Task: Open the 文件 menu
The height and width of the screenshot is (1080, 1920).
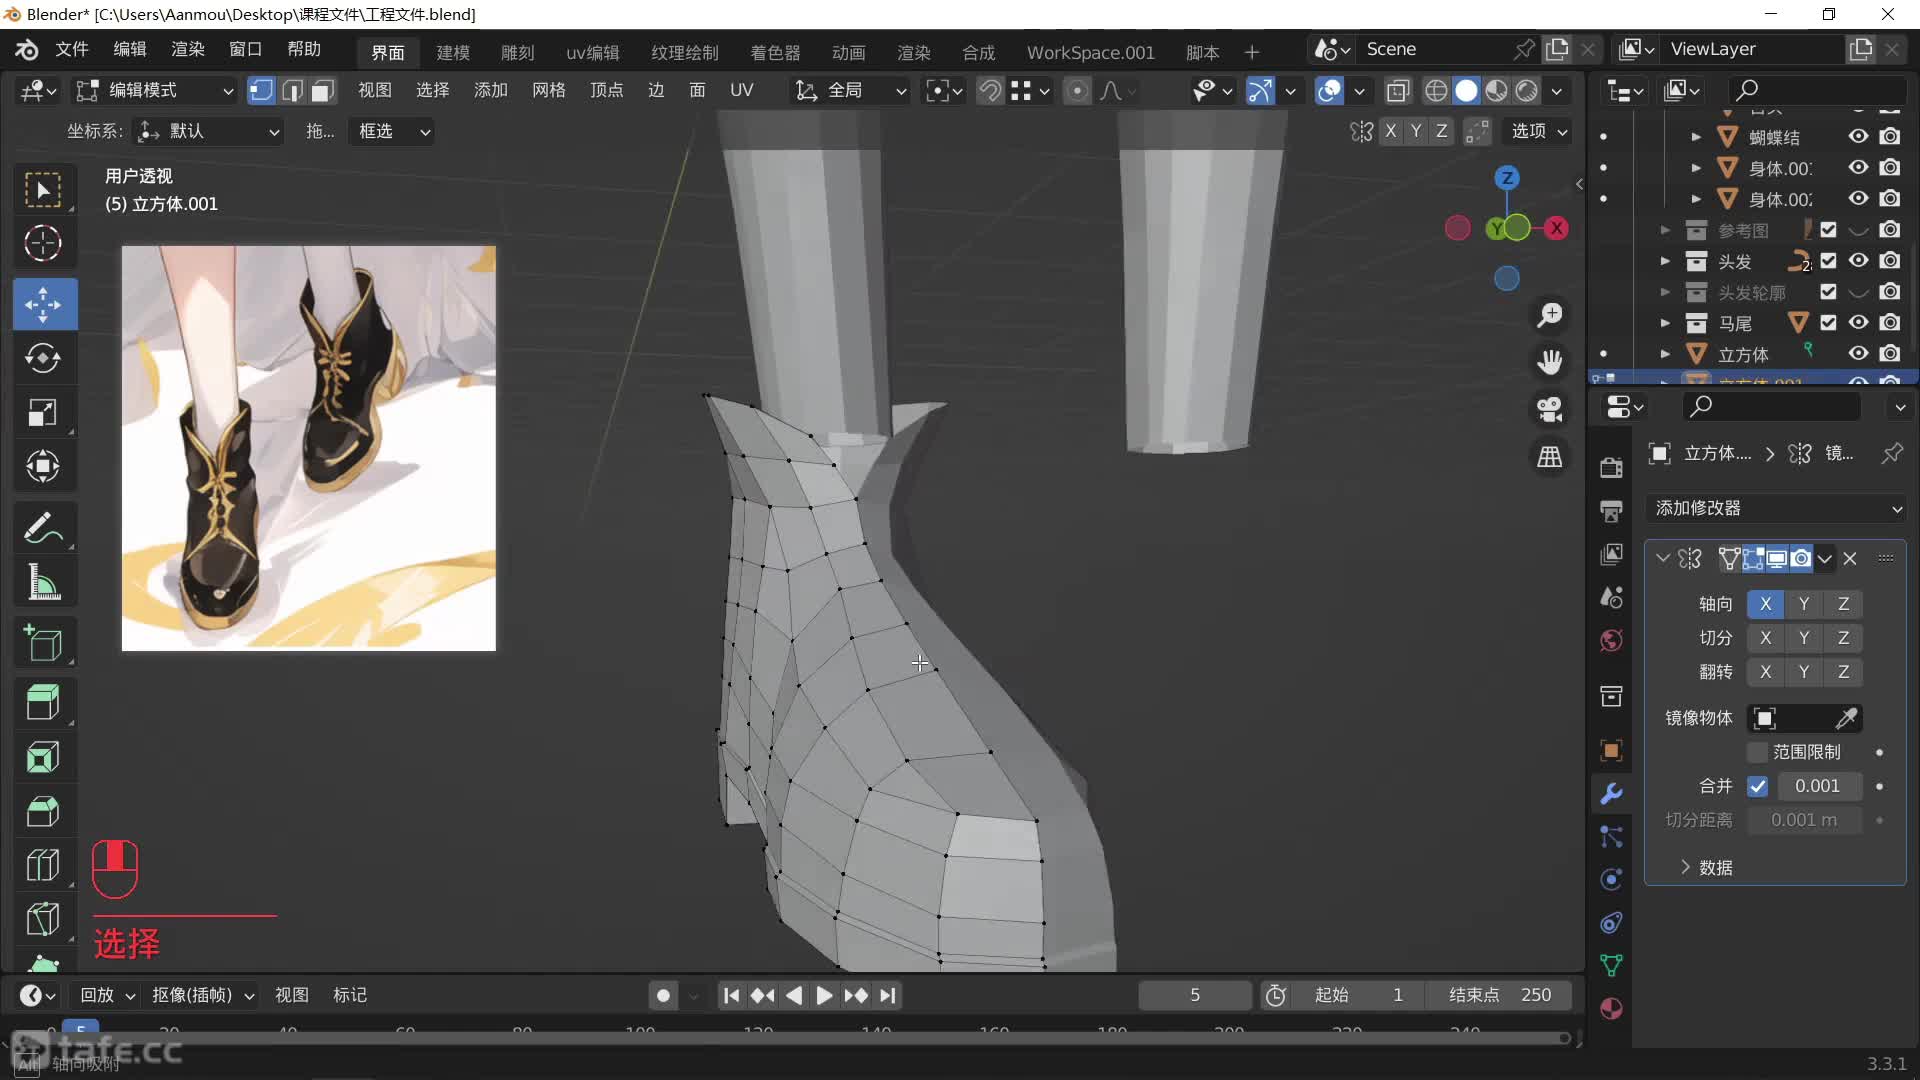Action: click(x=71, y=50)
